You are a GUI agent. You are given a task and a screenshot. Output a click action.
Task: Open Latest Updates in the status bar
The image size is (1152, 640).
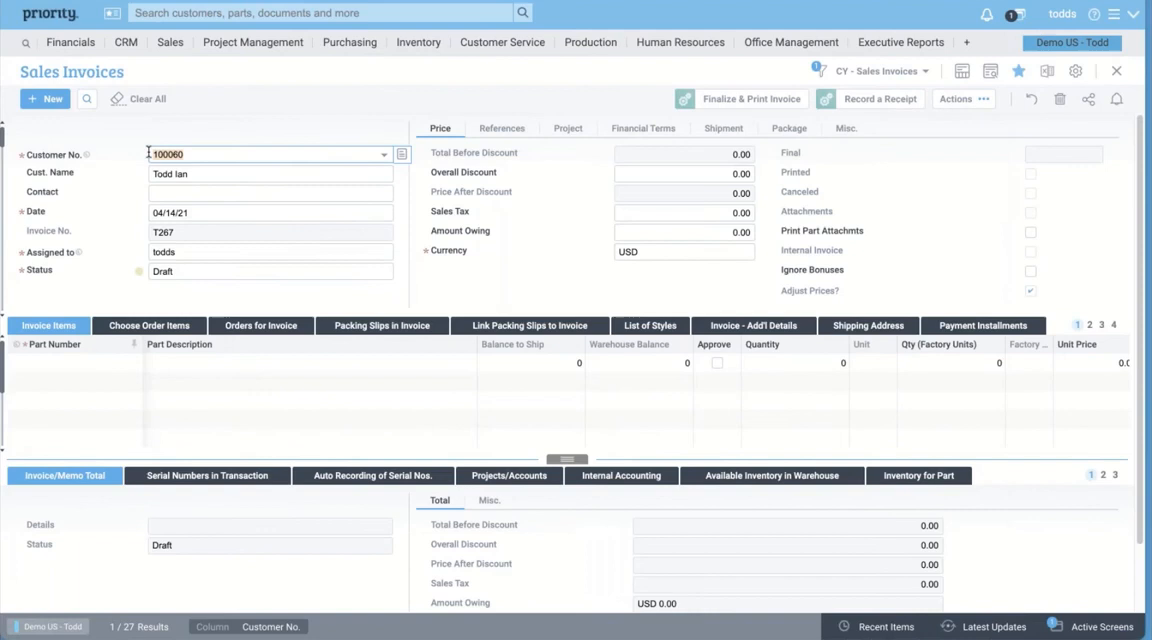pos(983,627)
